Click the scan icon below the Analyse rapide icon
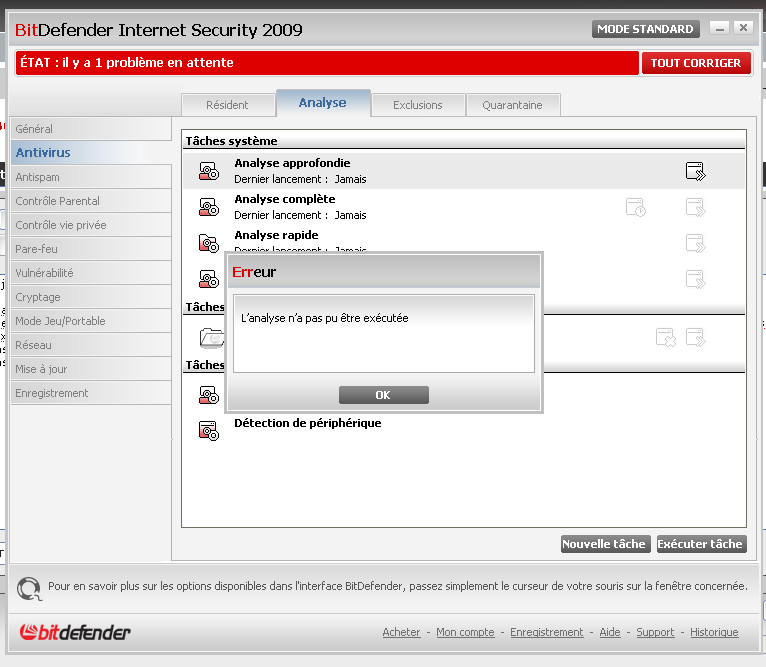 (x=209, y=279)
